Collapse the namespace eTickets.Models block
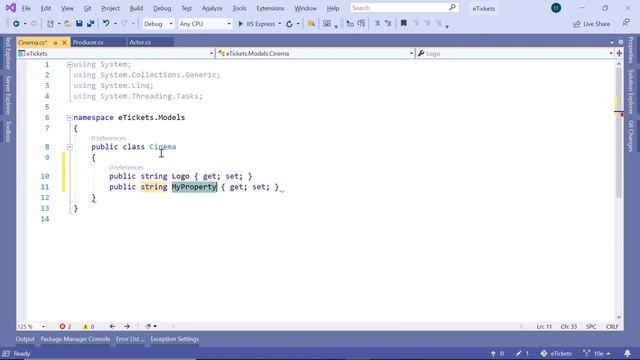 69,118
